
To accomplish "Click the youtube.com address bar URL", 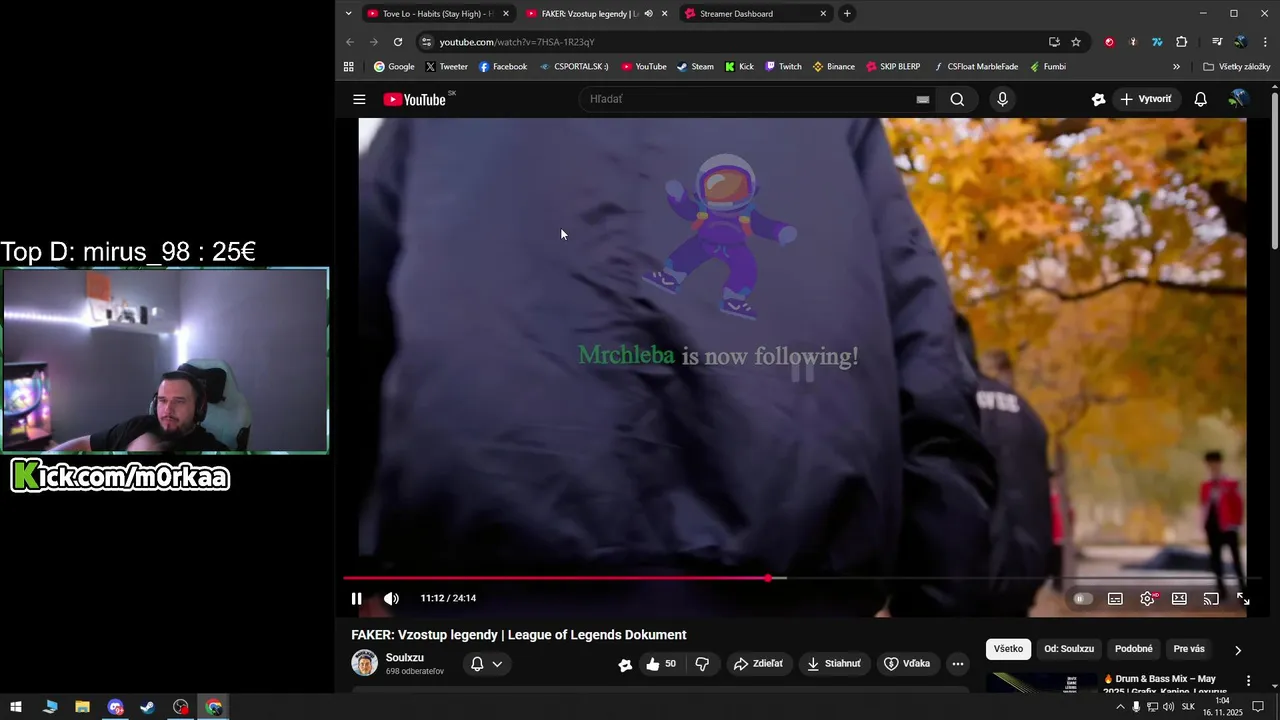I will click(x=517, y=42).
